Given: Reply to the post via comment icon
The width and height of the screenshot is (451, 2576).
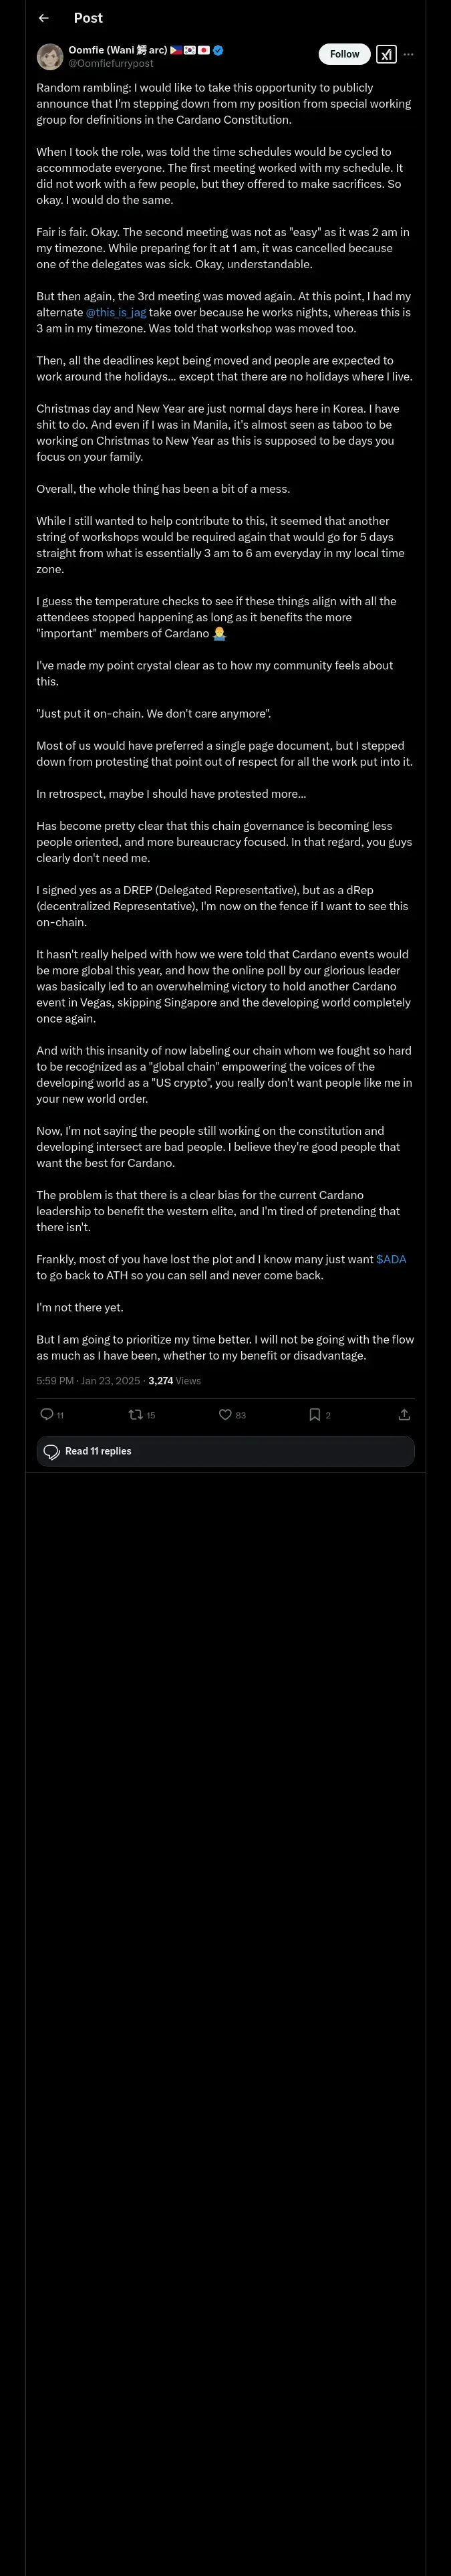Looking at the screenshot, I should (47, 1414).
